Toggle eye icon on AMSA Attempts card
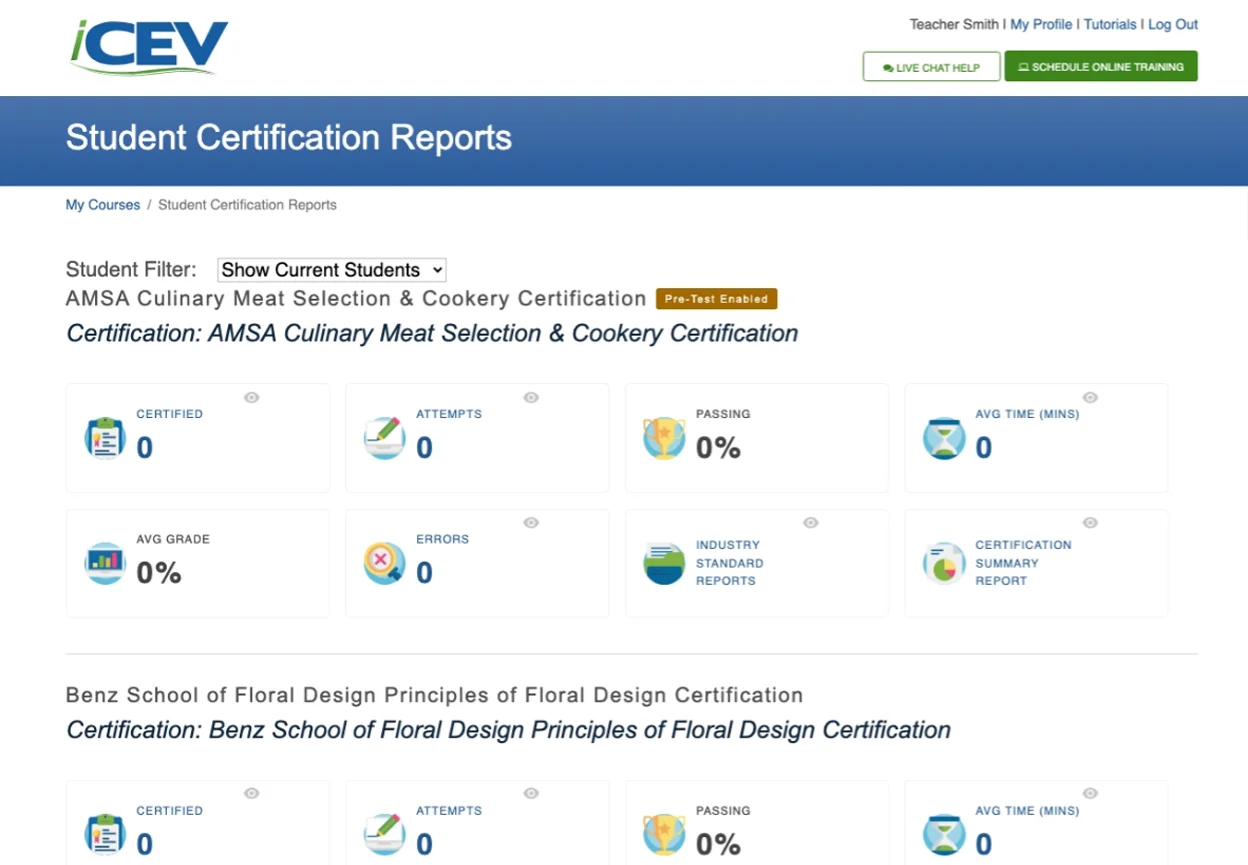The width and height of the screenshot is (1248, 865). coord(531,397)
